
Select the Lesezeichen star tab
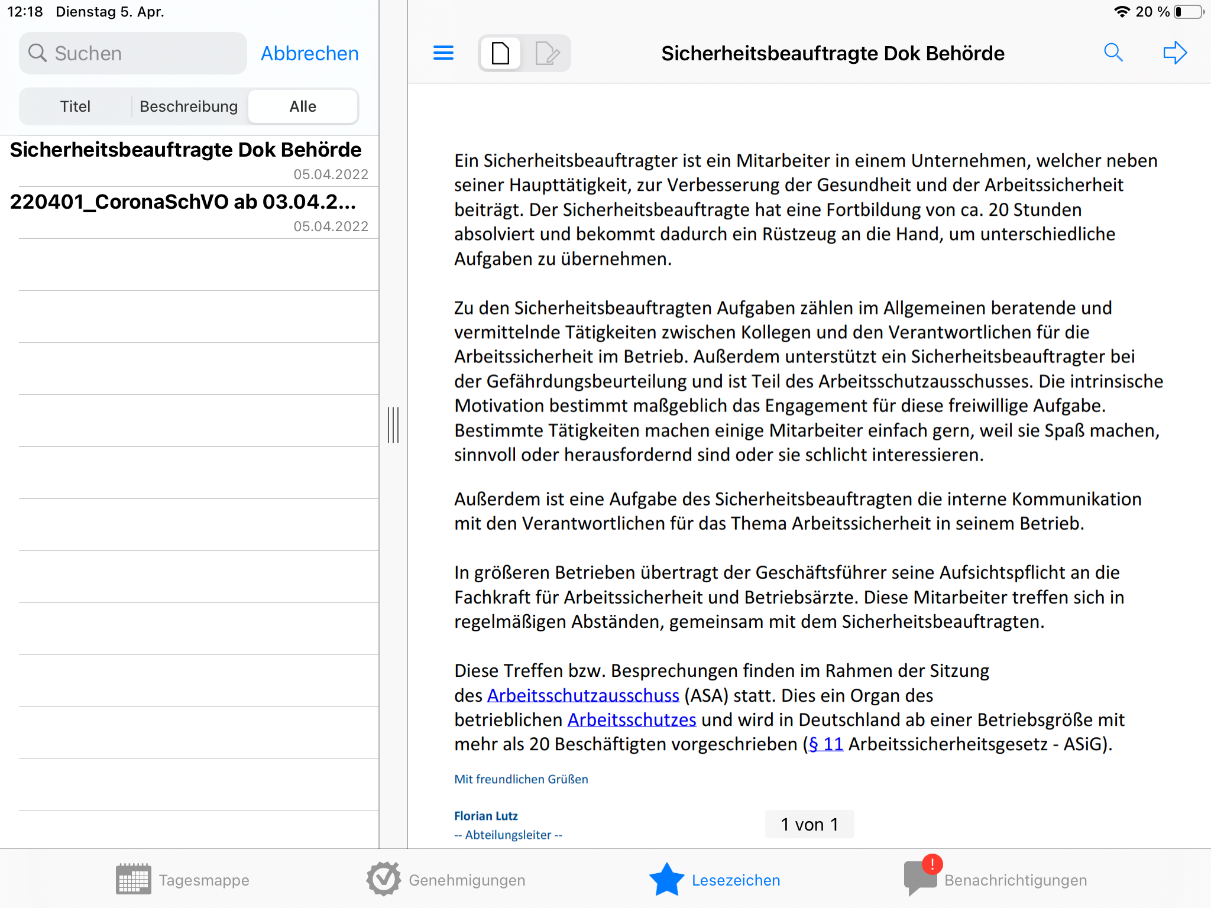pyautogui.click(x=715, y=880)
